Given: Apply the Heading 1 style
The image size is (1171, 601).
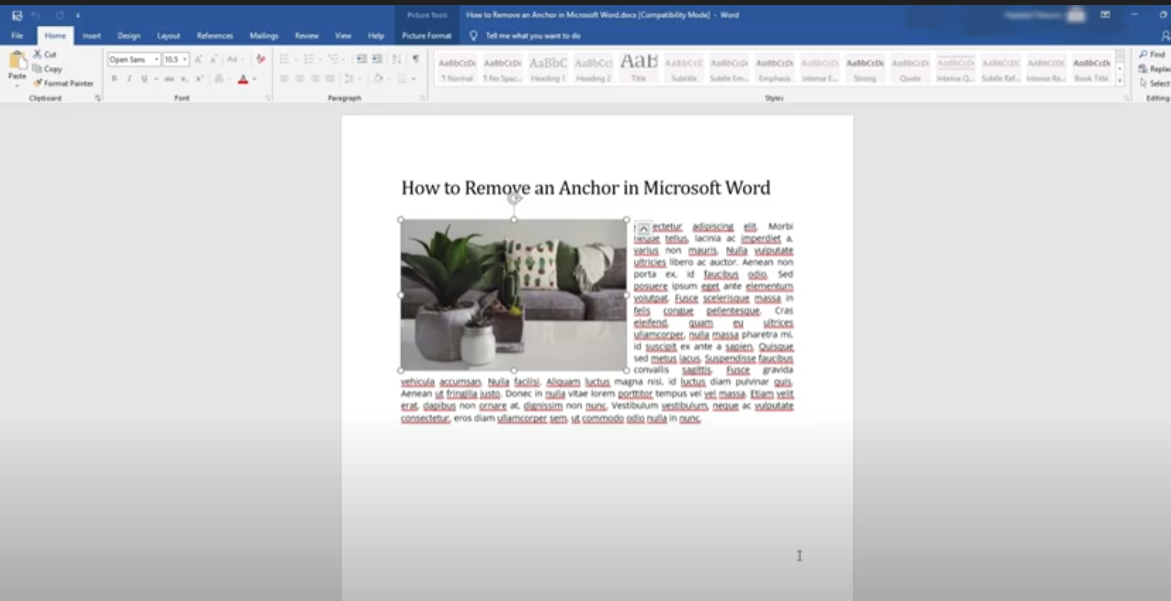Looking at the screenshot, I should 548,67.
